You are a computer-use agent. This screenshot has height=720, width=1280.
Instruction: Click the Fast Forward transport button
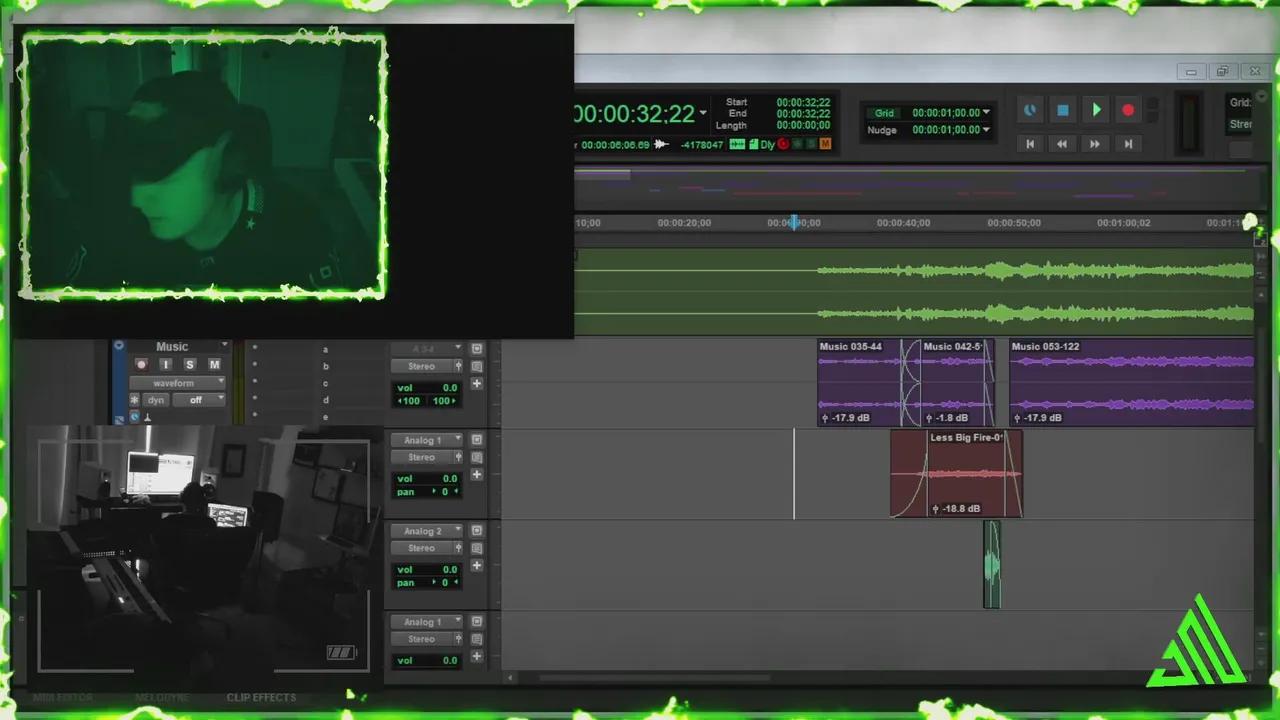[x=1095, y=144]
